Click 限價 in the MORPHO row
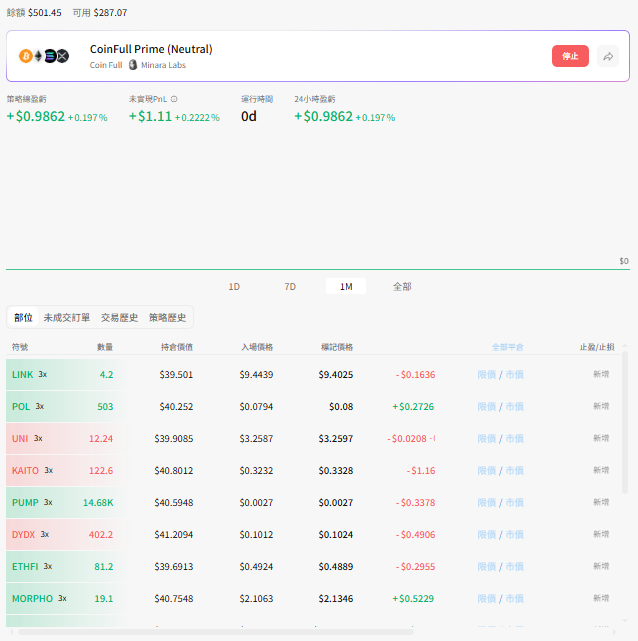Image resolution: width=638 pixels, height=641 pixels. tap(487, 598)
